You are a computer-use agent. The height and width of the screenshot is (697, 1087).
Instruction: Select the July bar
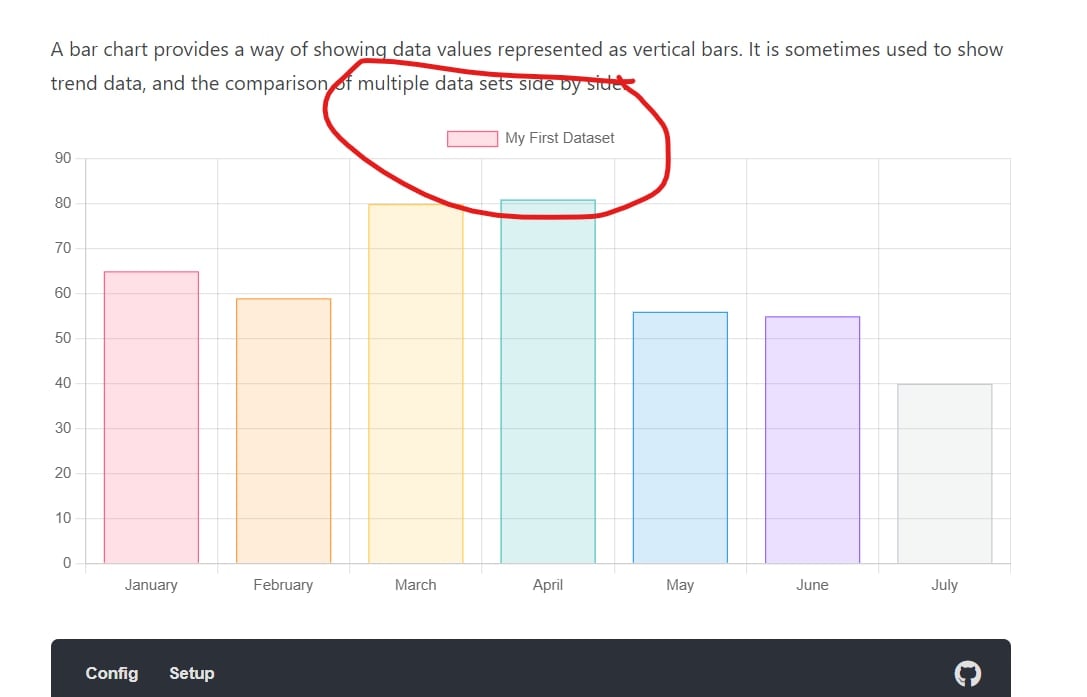[945, 473]
